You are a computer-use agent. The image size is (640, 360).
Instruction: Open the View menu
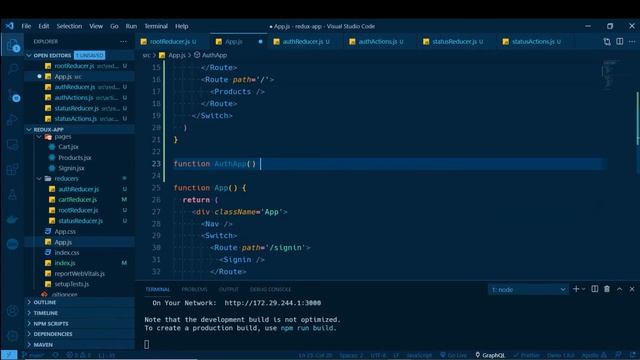[x=96, y=26]
